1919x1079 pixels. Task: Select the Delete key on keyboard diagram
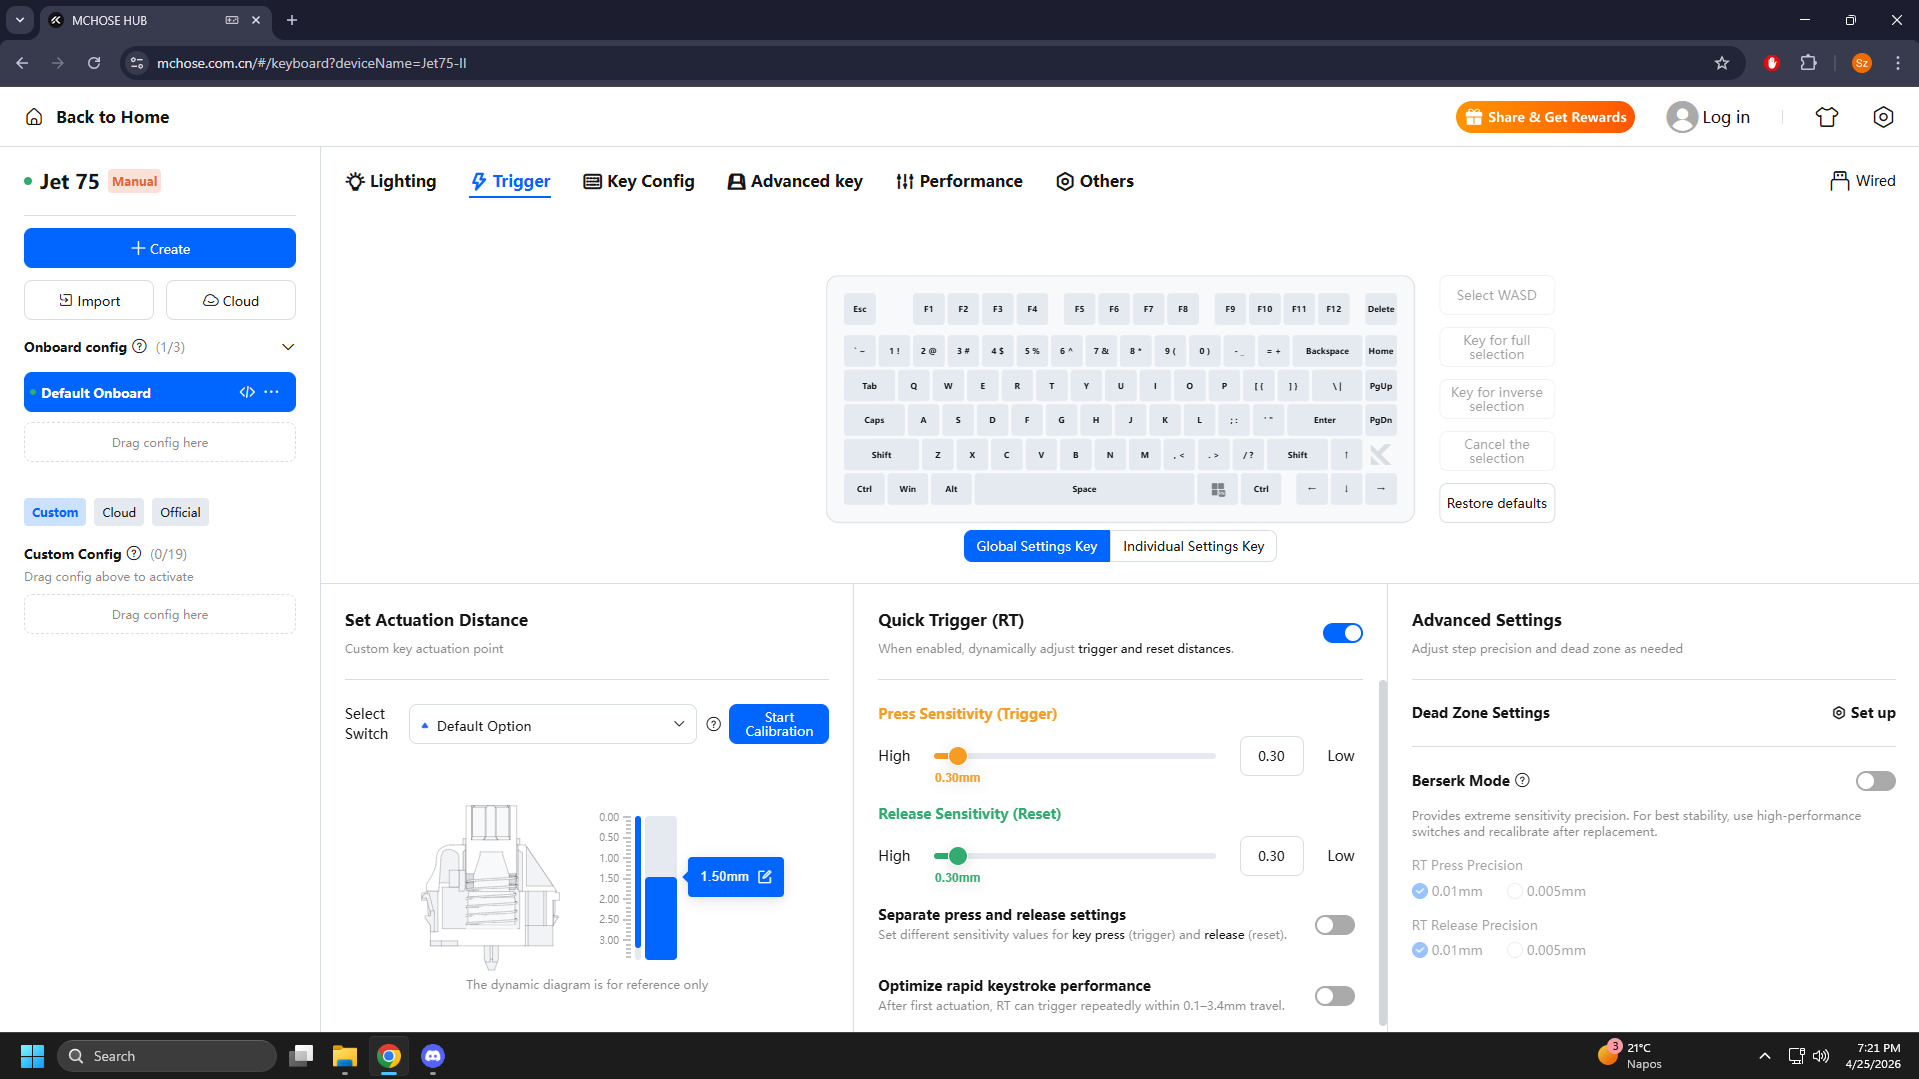tap(1381, 309)
